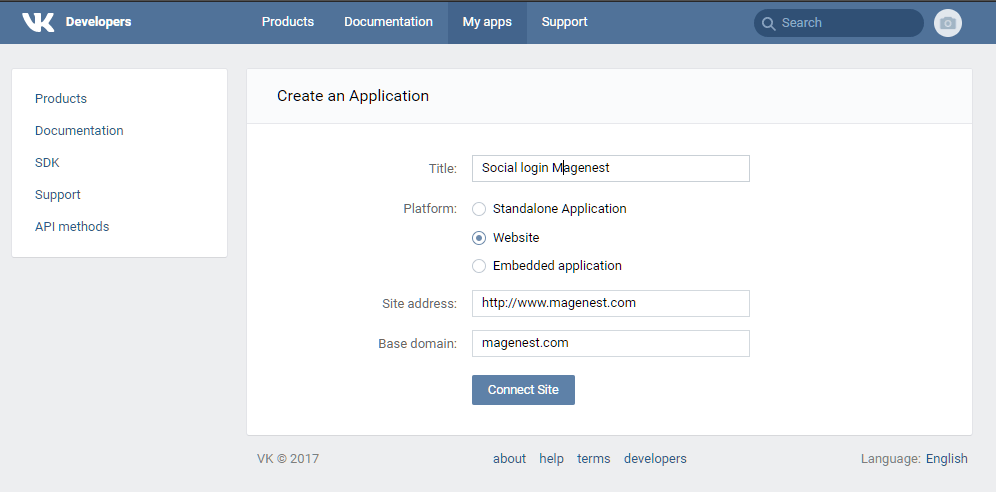The width and height of the screenshot is (996, 492).
Task: Click the 'Platform:' label
Action: click(x=430, y=209)
